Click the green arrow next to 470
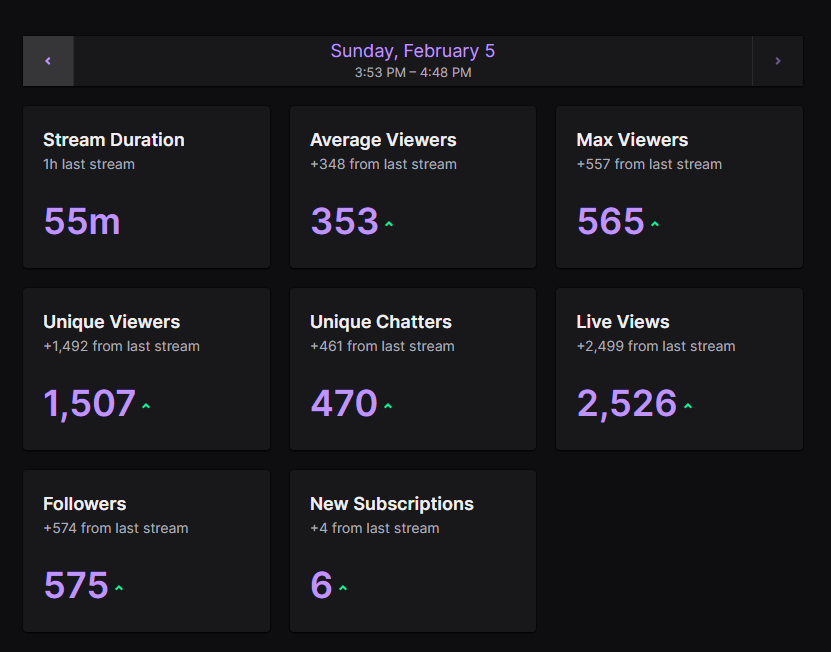 (x=388, y=406)
